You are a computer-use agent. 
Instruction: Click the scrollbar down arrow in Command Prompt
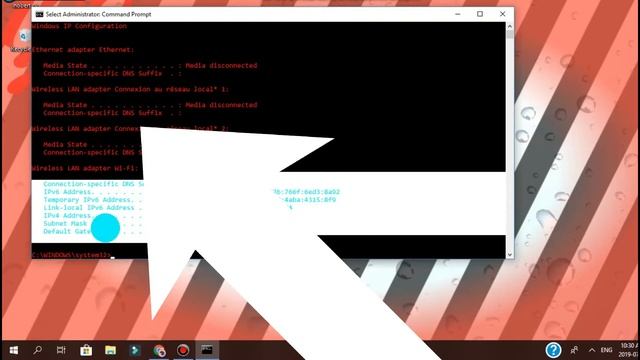point(509,255)
